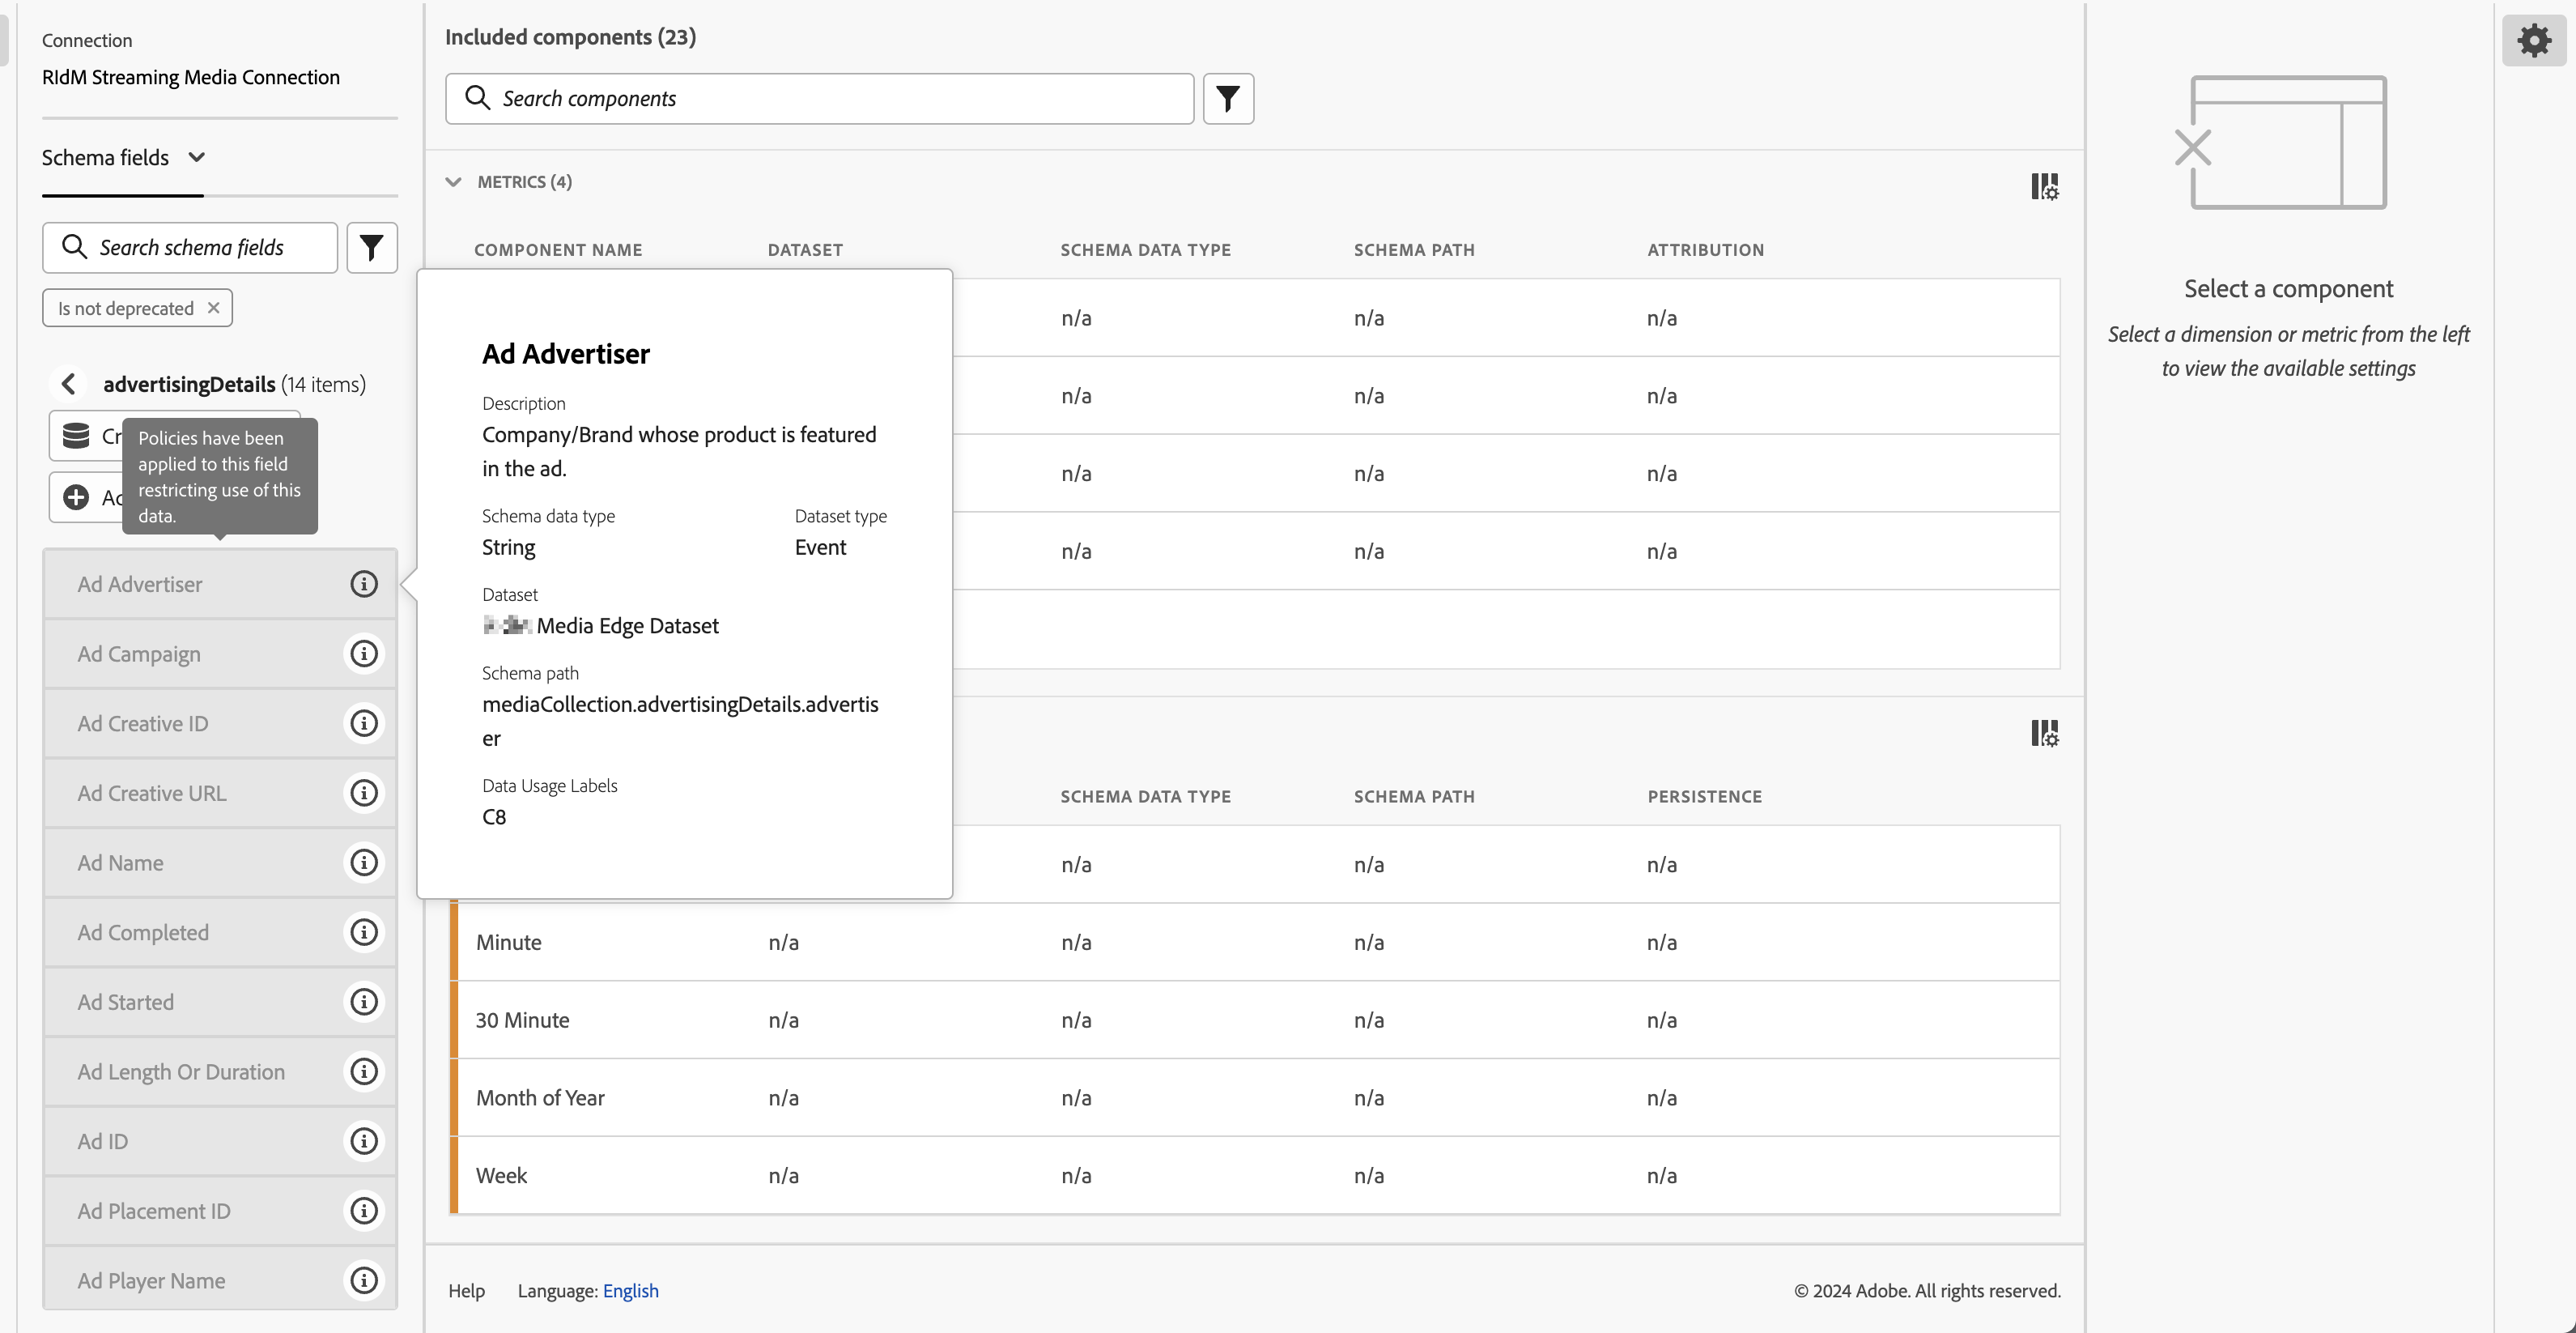Show info for Ad Player Name
2576x1333 pixels.
[363, 1281]
